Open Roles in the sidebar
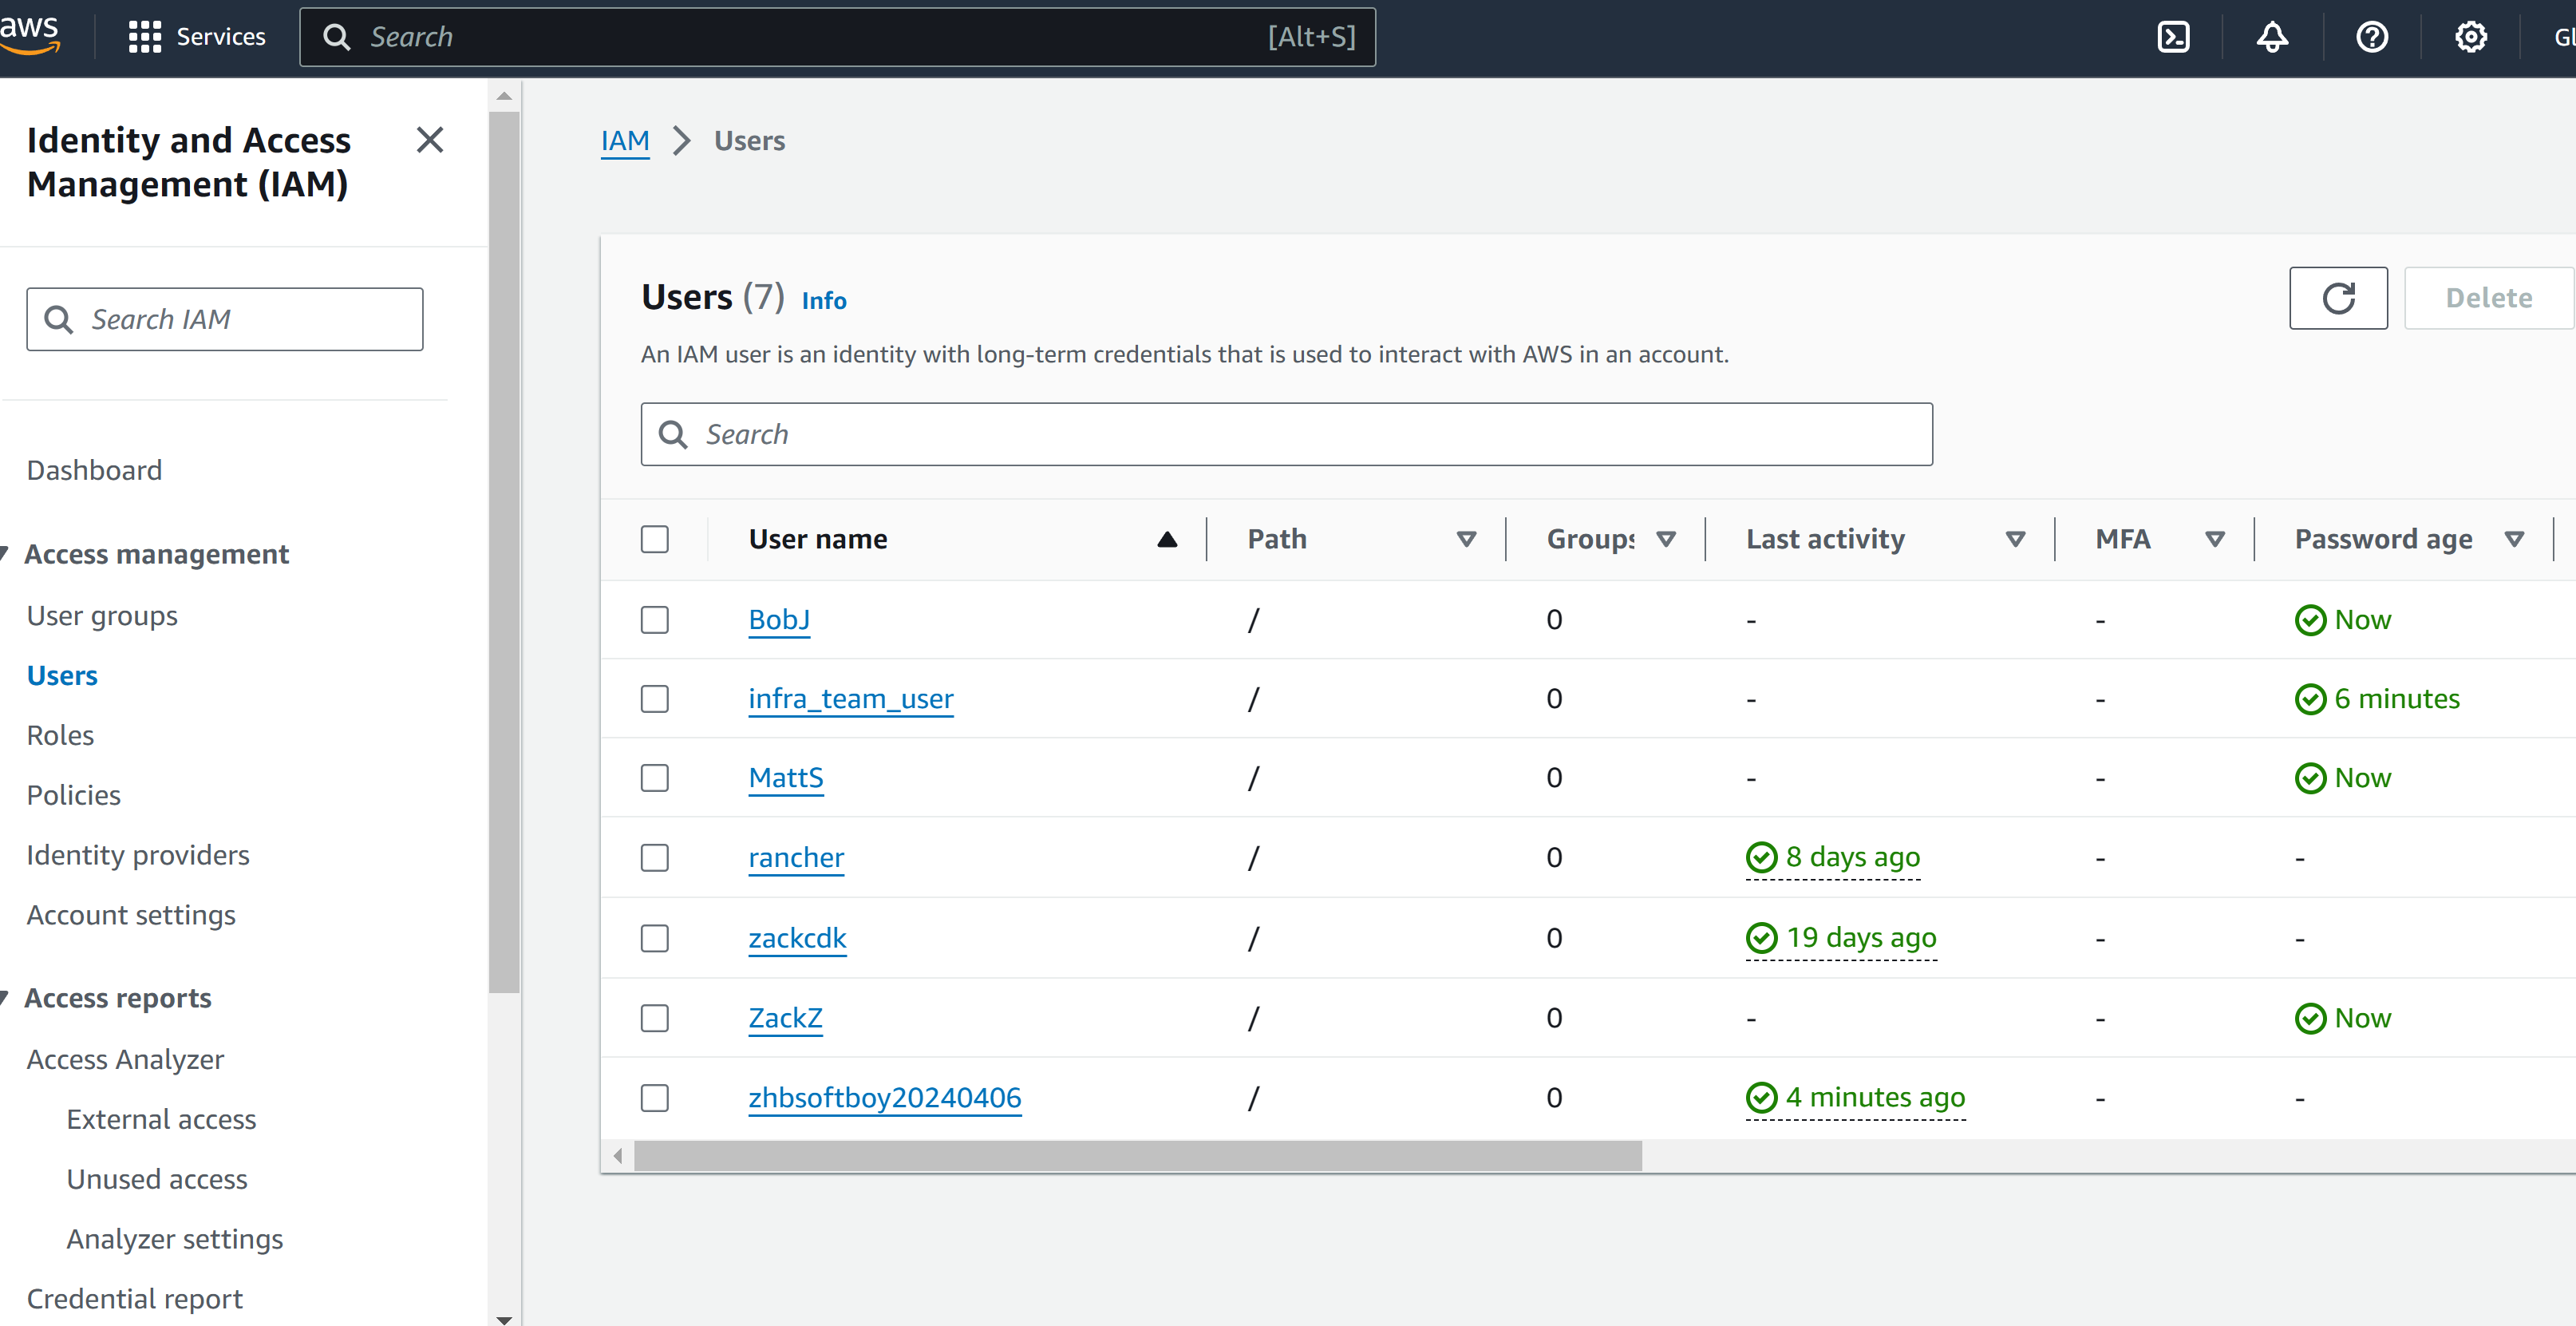Viewport: 2576px width, 1326px height. pos(60,735)
